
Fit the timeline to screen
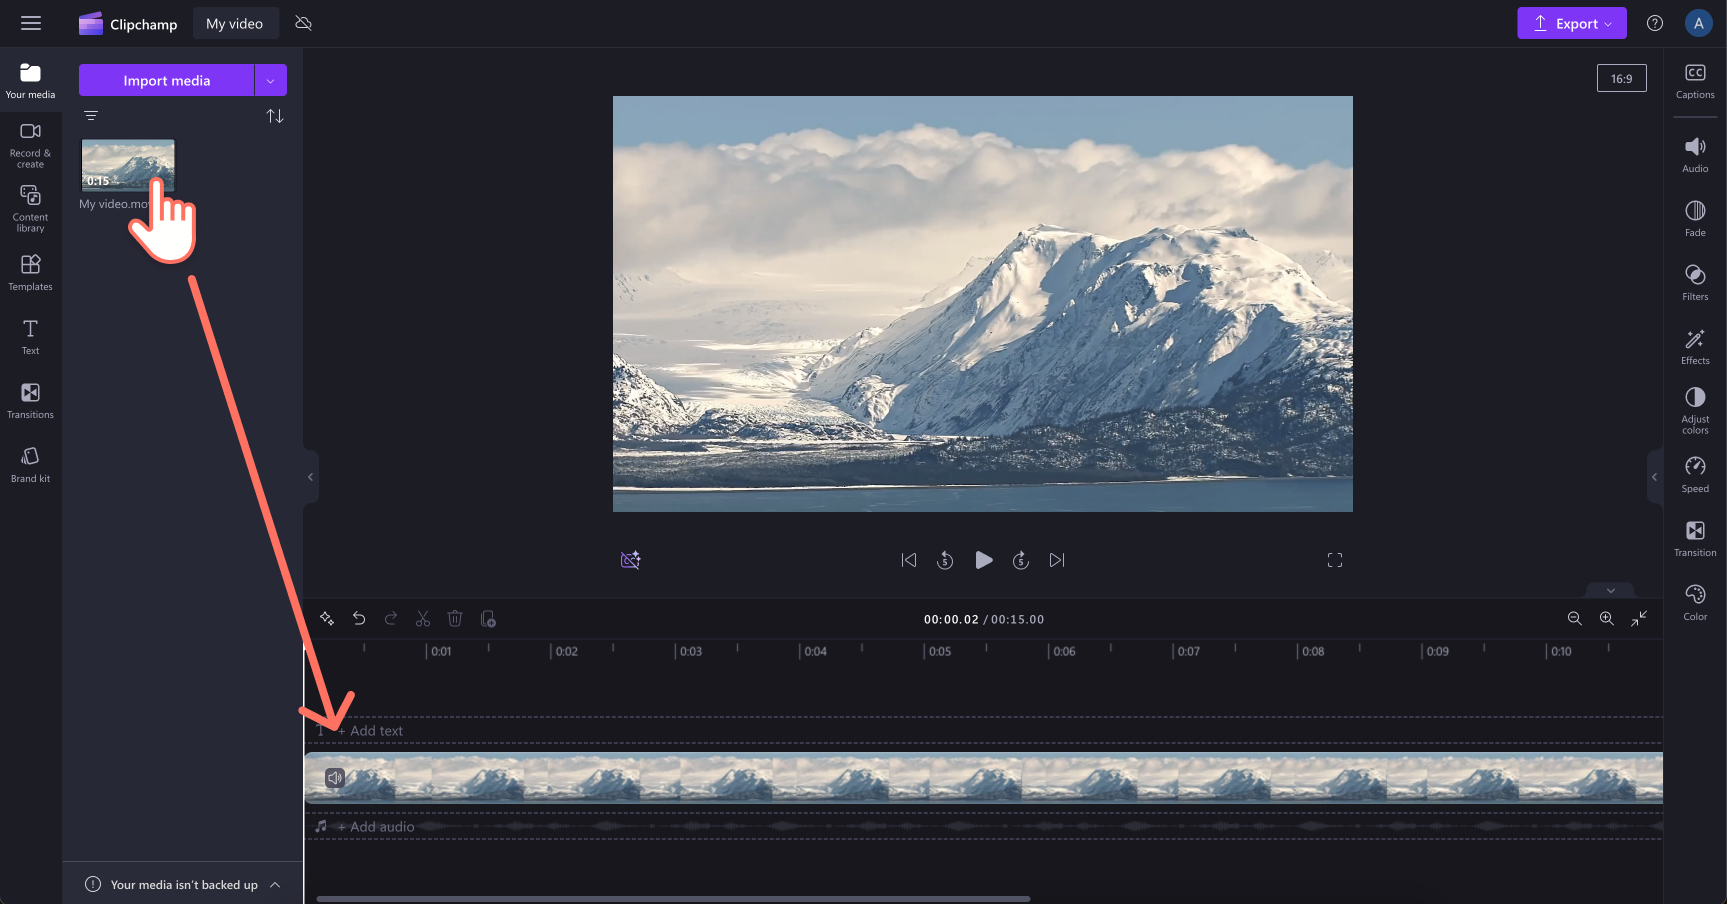pyautogui.click(x=1639, y=619)
